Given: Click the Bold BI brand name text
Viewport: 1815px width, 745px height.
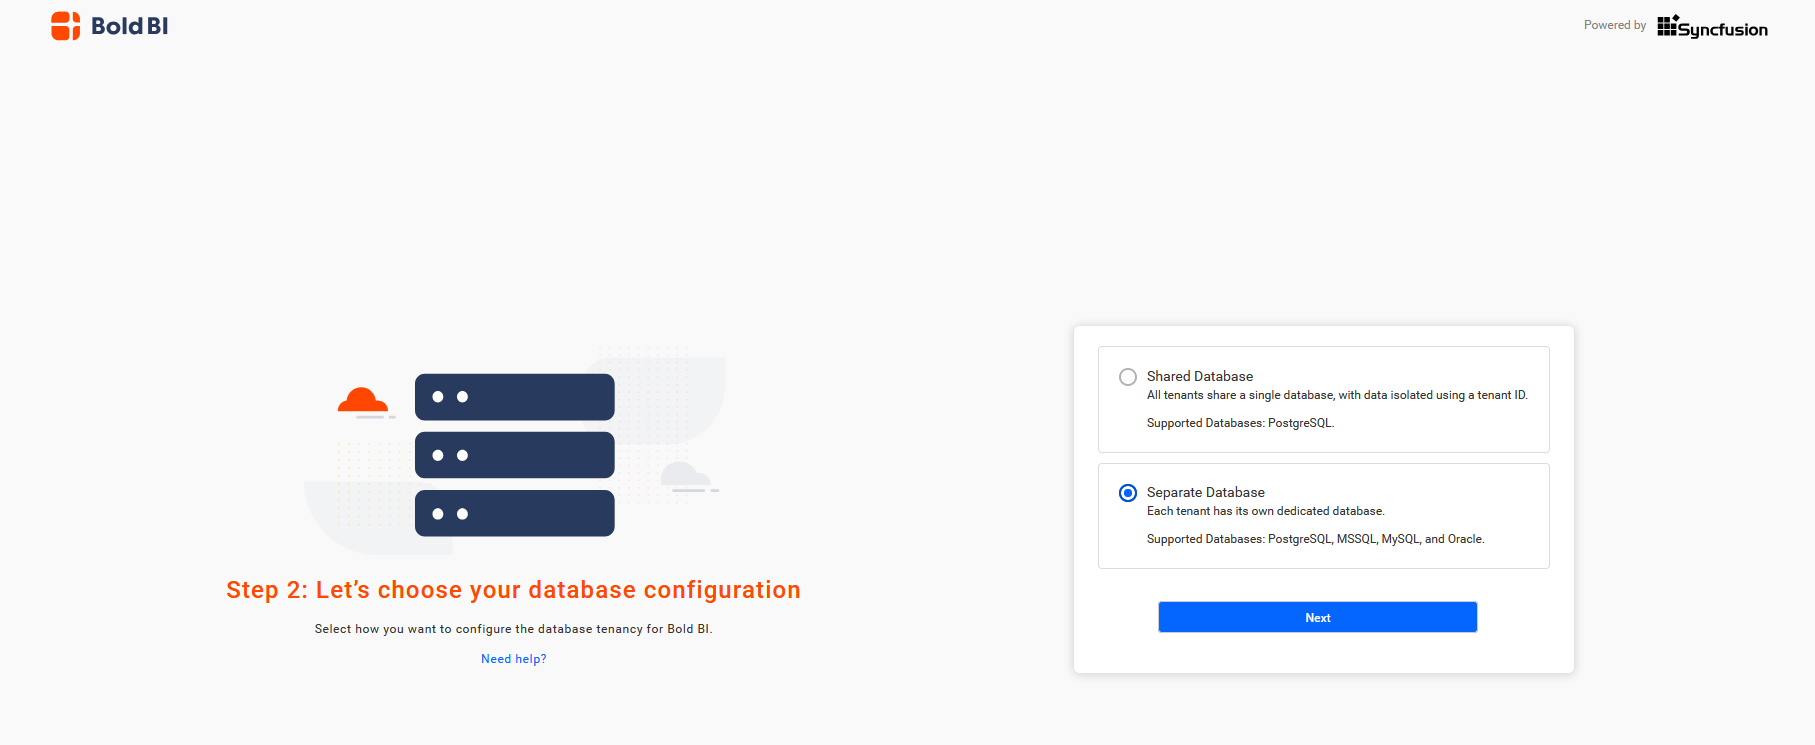Looking at the screenshot, I should coord(129,26).
